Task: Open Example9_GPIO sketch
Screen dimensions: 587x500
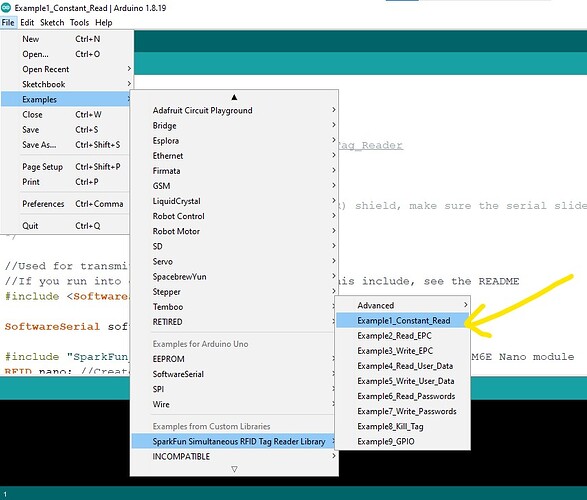Action: pyautogui.click(x=403, y=441)
